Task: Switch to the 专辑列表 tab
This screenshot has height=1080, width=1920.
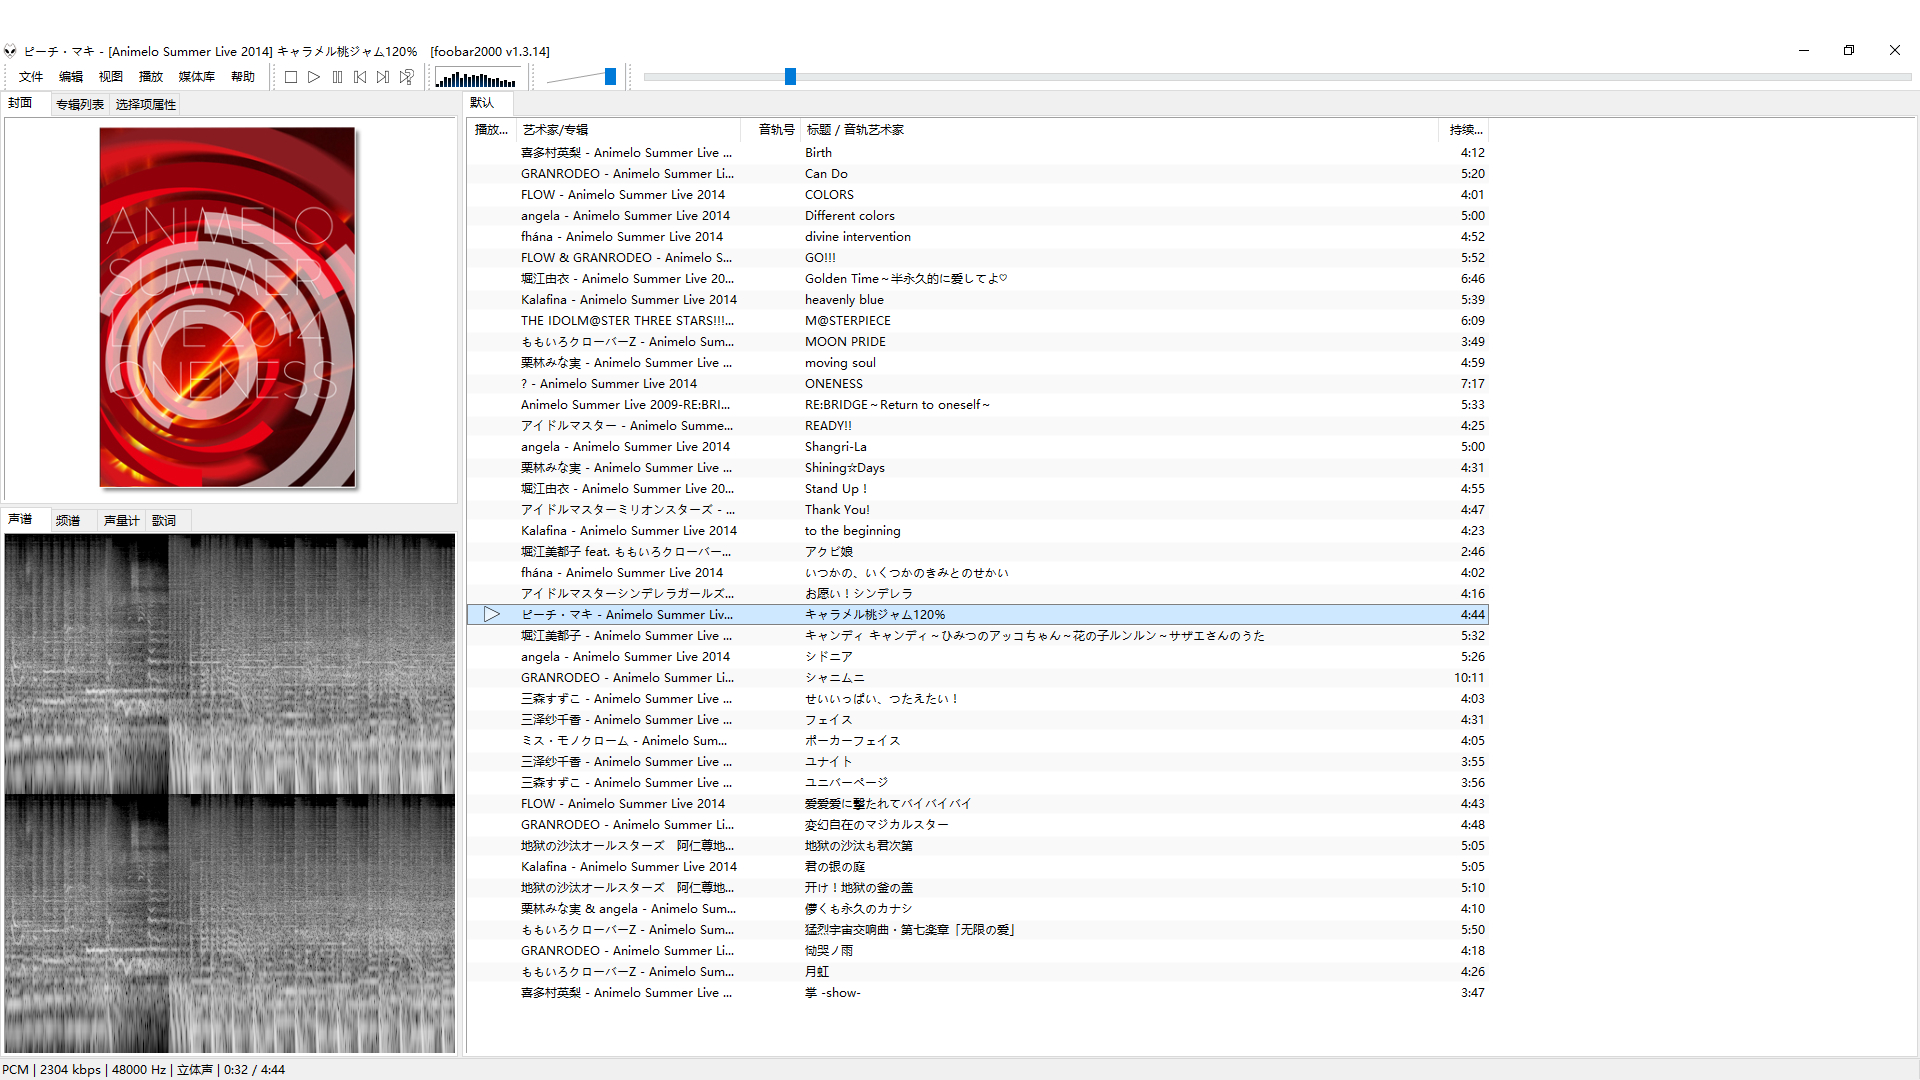Action: pos(80,104)
